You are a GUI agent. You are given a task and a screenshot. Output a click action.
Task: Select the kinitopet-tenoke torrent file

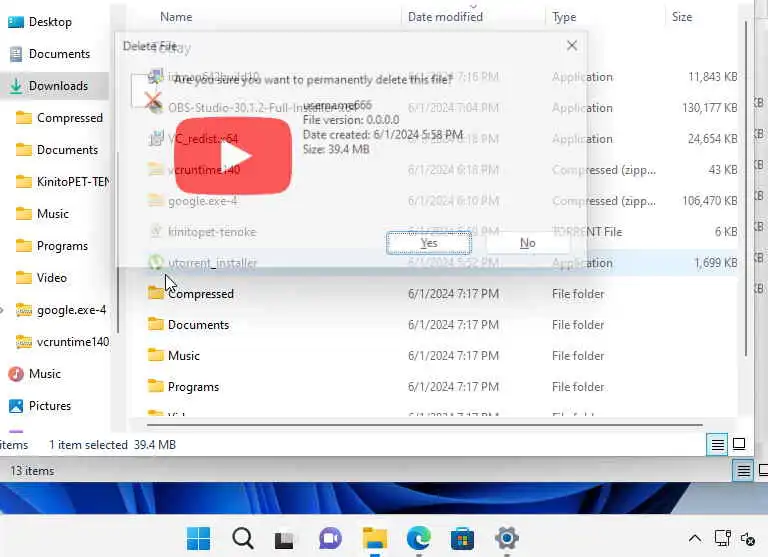(212, 232)
